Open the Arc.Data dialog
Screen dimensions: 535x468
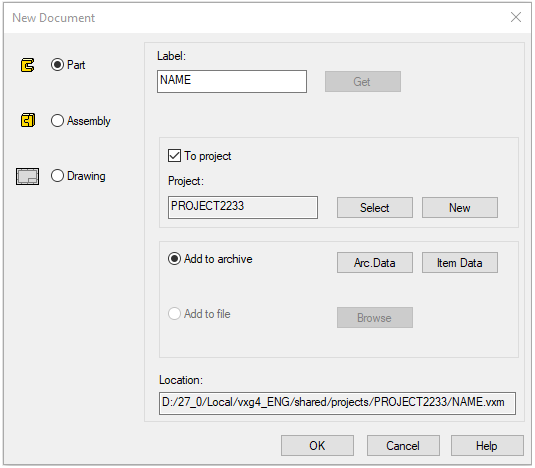[x=375, y=263]
